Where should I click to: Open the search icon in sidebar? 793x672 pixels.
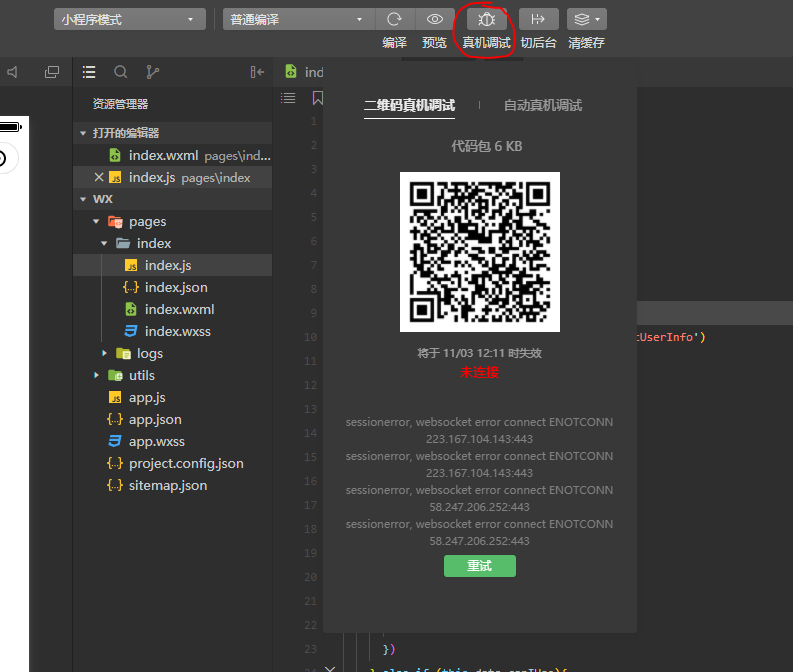120,72
